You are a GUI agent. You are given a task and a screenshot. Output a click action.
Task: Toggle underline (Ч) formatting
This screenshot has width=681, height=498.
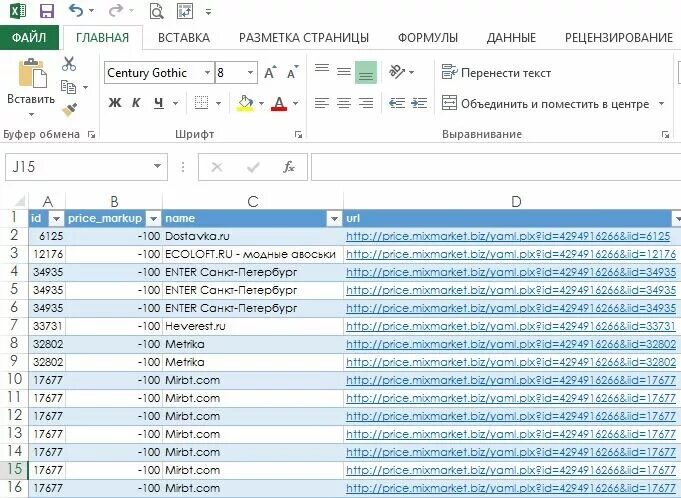point(159,103)
